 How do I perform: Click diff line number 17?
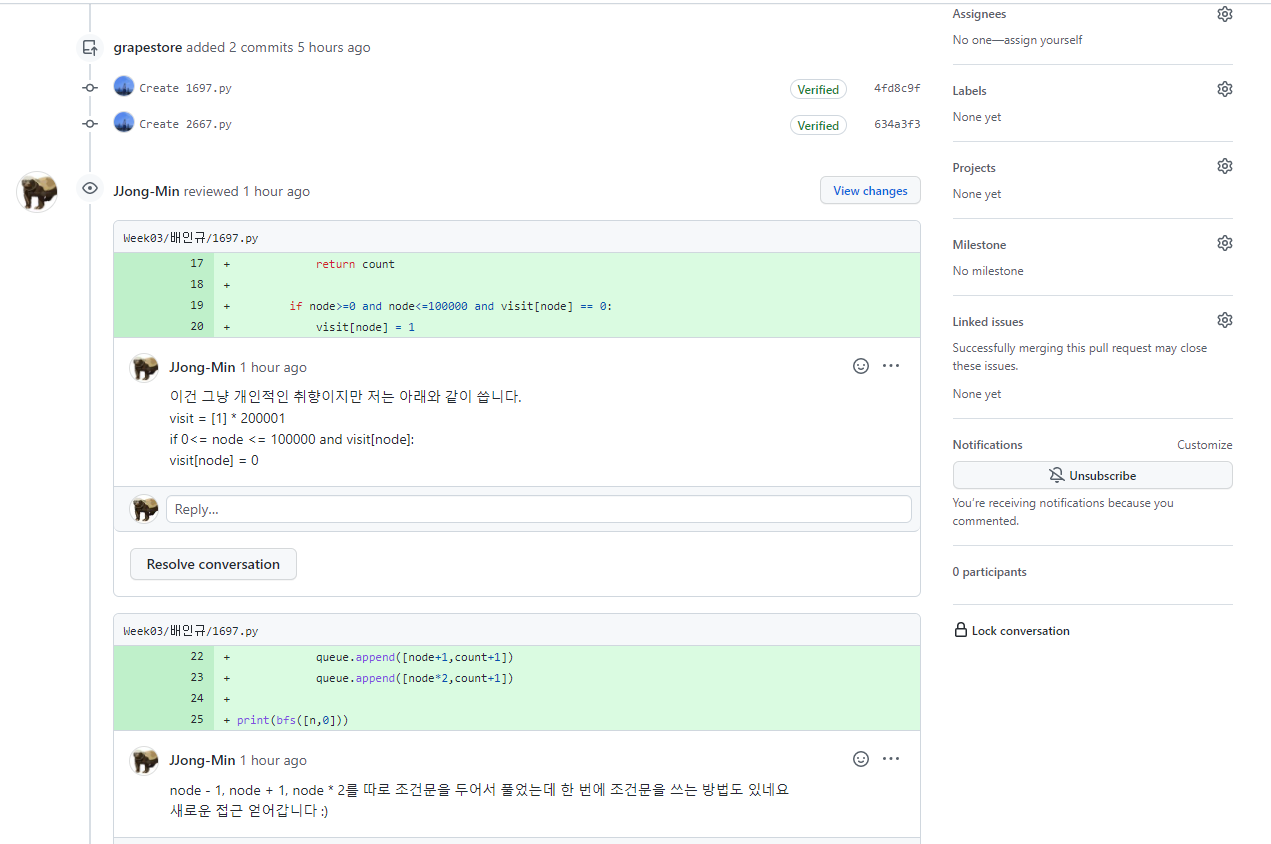tap(196, 264)
